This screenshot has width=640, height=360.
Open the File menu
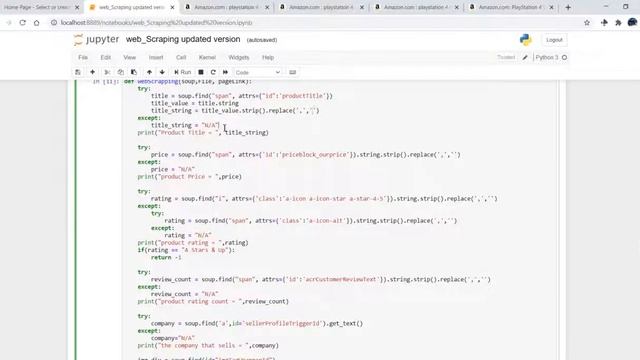pos(83,58)
